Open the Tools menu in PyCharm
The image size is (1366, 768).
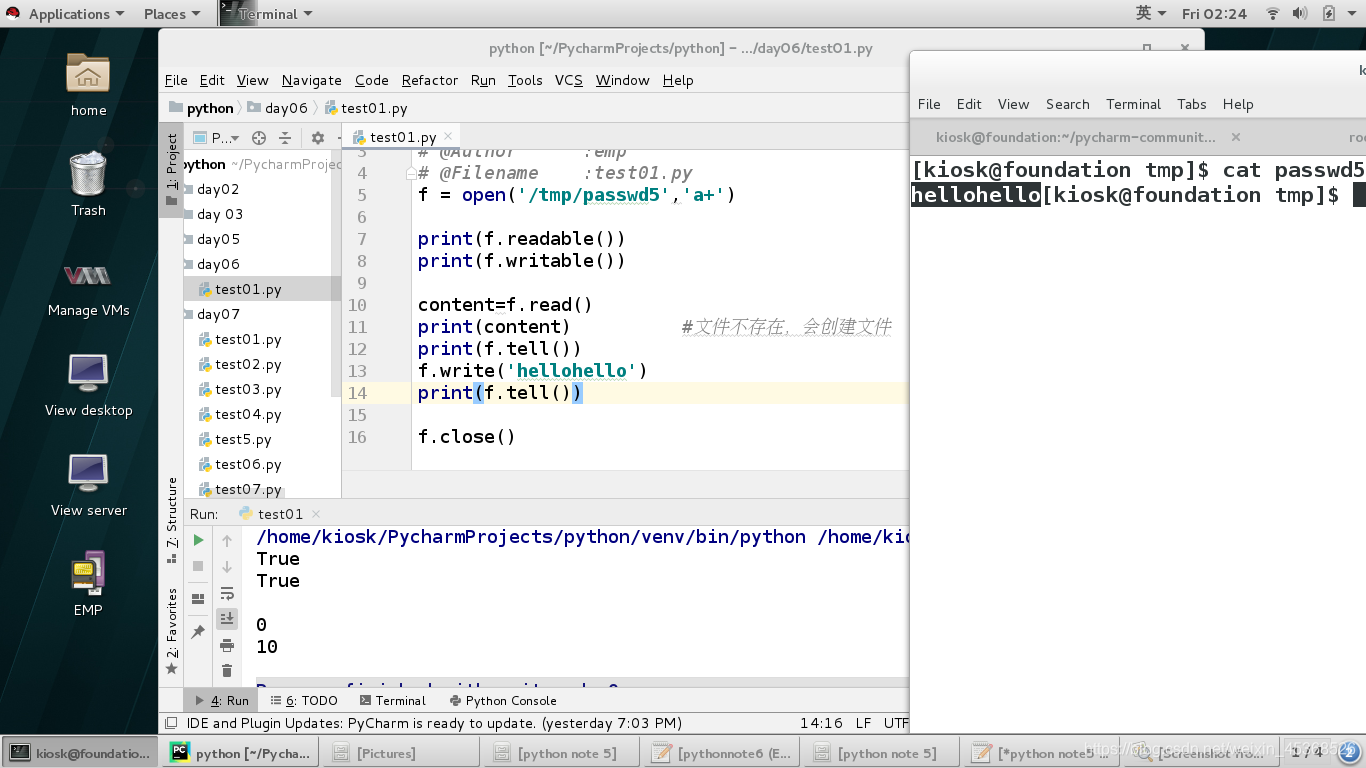coord(525,80)
